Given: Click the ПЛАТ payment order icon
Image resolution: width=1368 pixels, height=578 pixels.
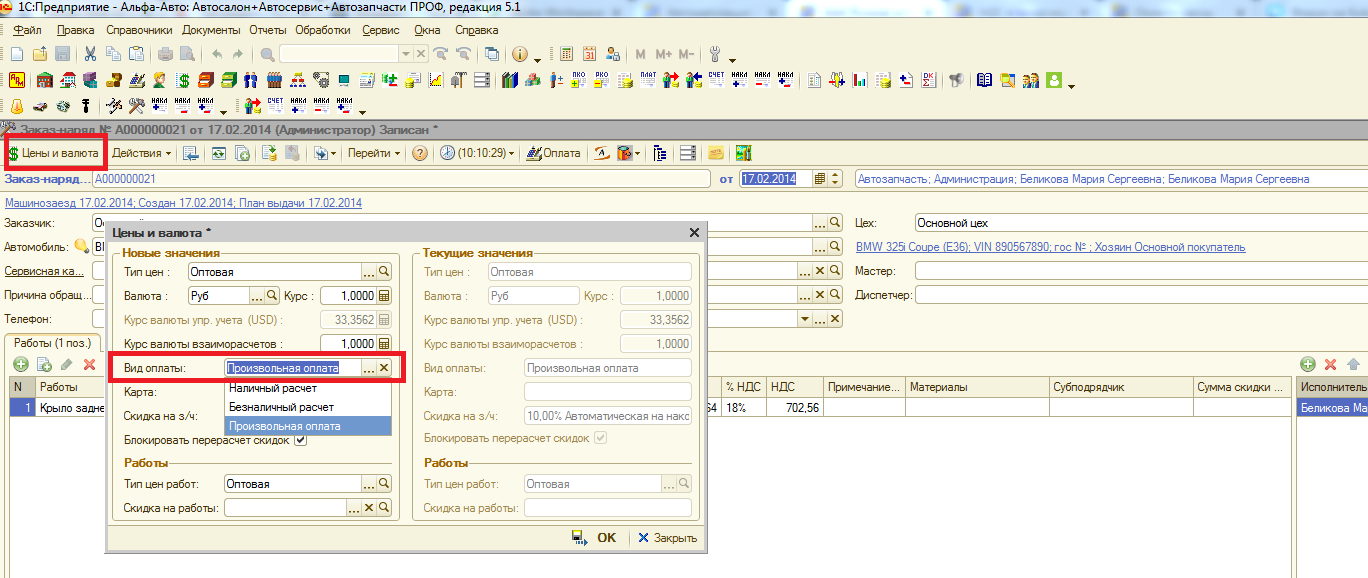Looking at the screenshot, I should pyautogui.click(x=648, y=80).
